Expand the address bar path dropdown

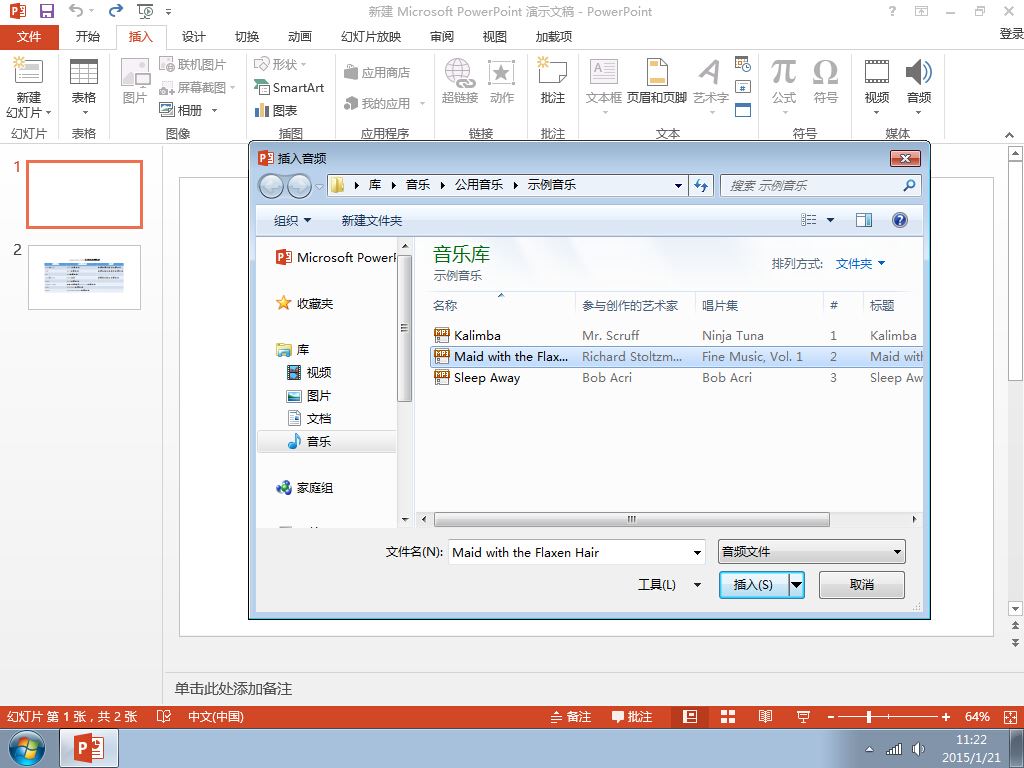coord(678,185)
